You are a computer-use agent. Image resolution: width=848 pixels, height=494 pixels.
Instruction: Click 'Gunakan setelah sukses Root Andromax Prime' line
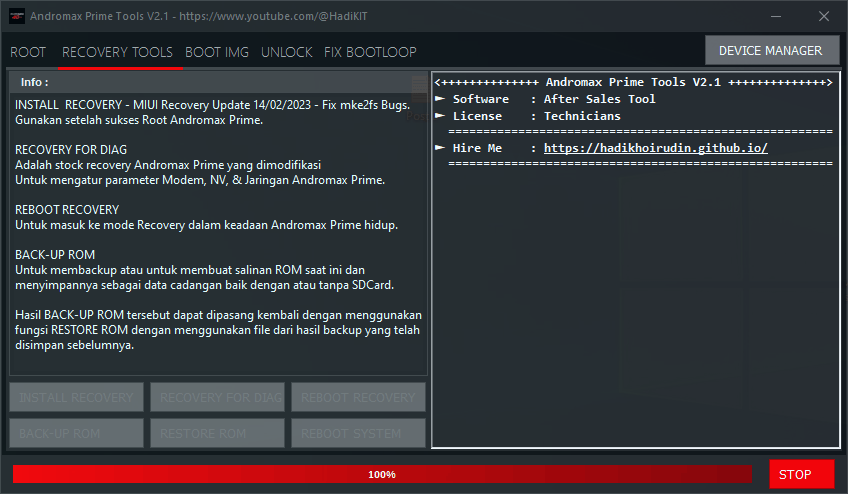[139, 120]
